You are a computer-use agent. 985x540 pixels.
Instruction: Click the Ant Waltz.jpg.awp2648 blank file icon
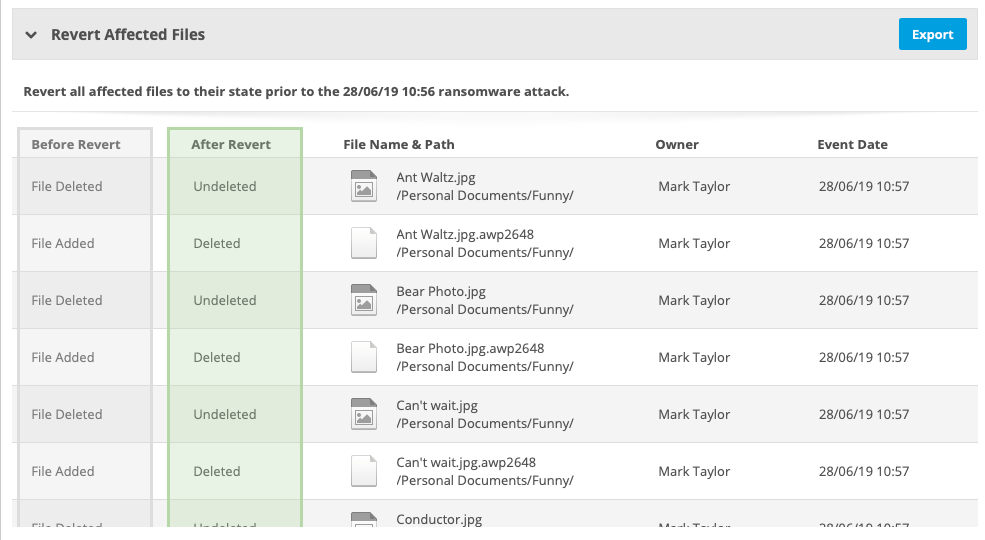click(363, 243)
